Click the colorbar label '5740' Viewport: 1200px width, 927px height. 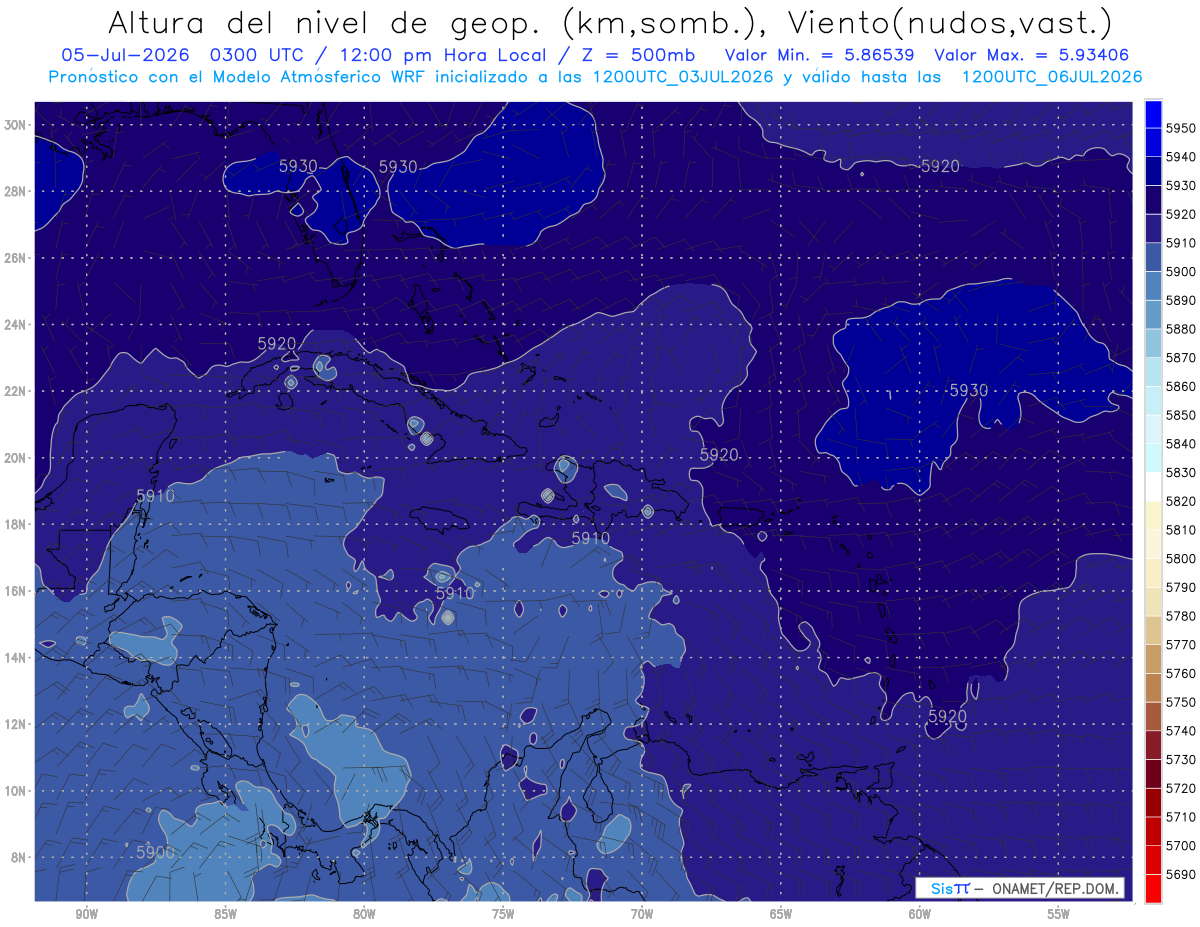[x=1180, y=731]
